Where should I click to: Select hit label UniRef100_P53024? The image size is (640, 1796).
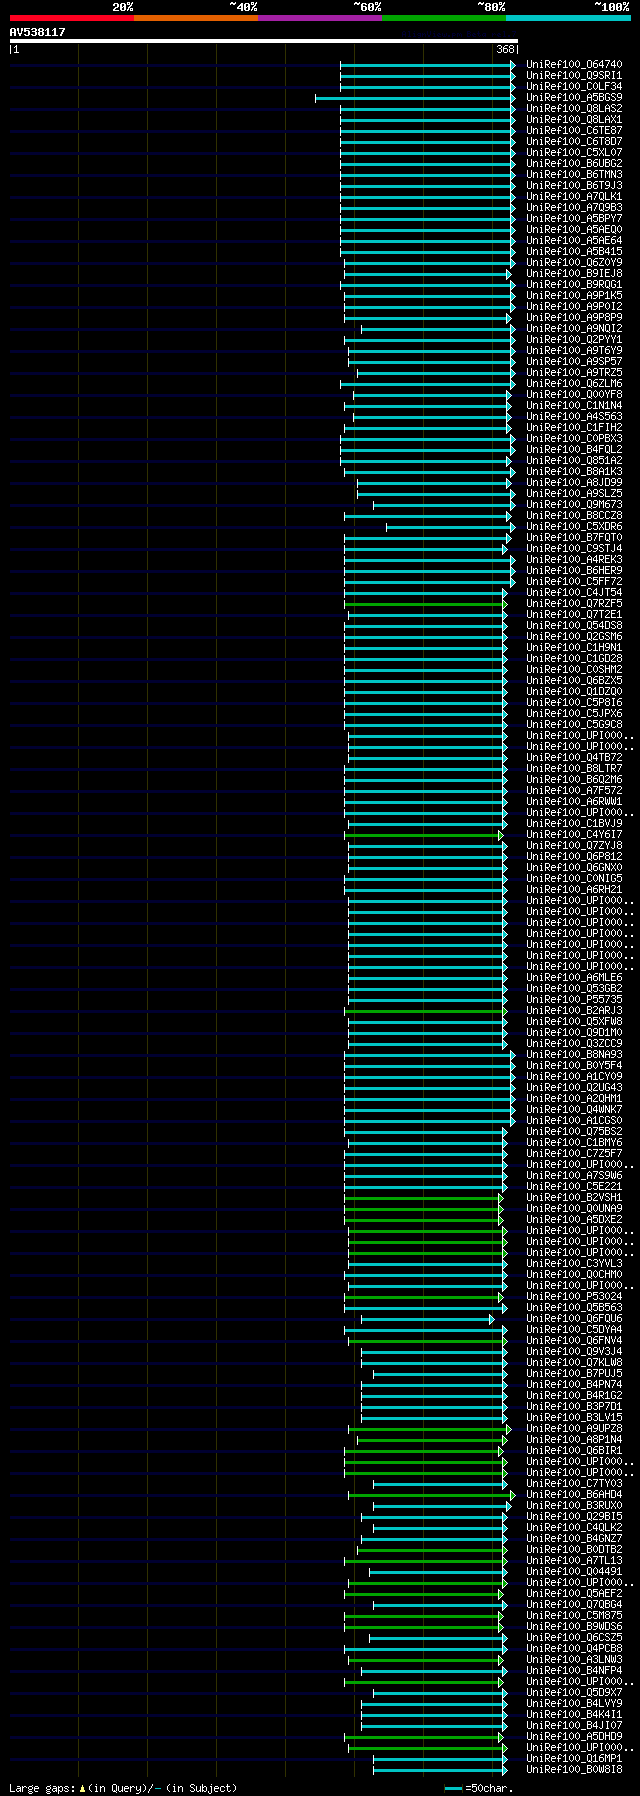(x=574, y=1297)
